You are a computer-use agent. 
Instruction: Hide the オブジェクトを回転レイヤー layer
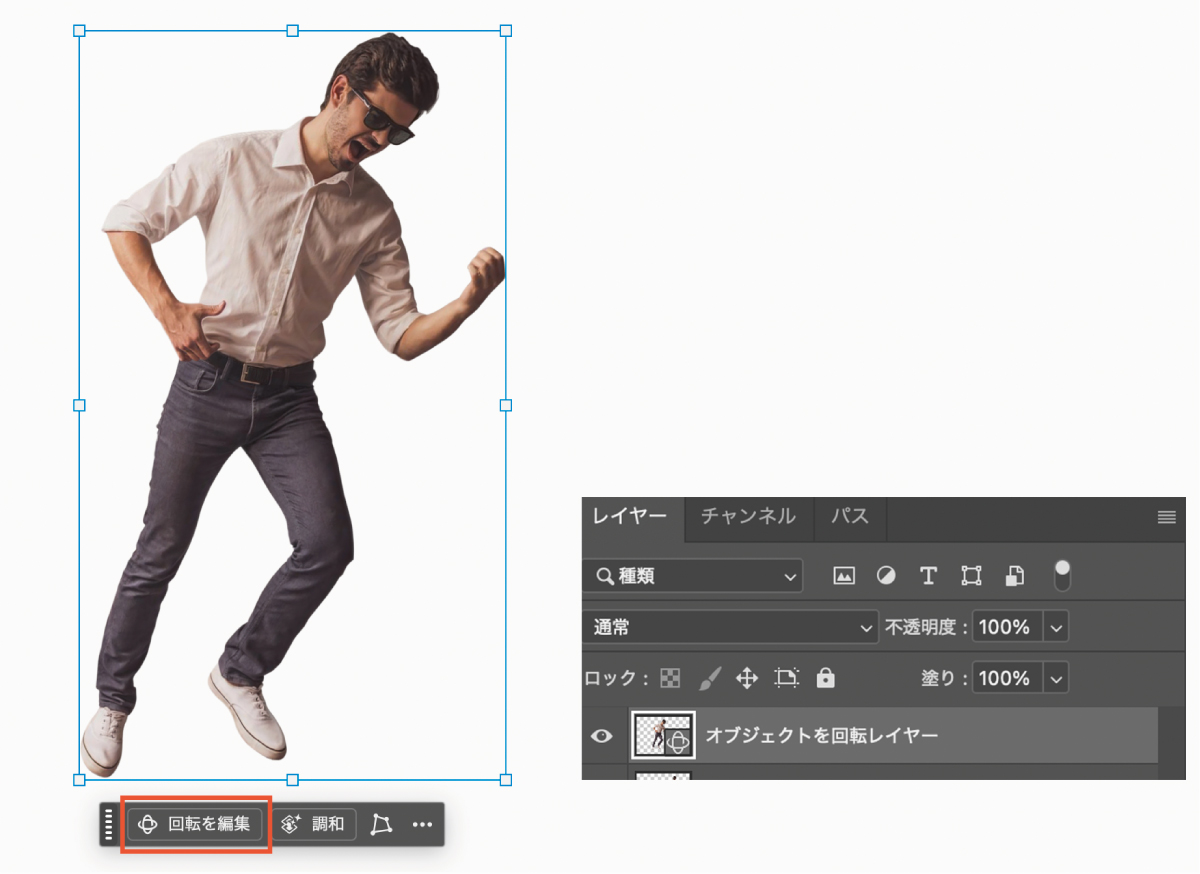click(601, 736)
